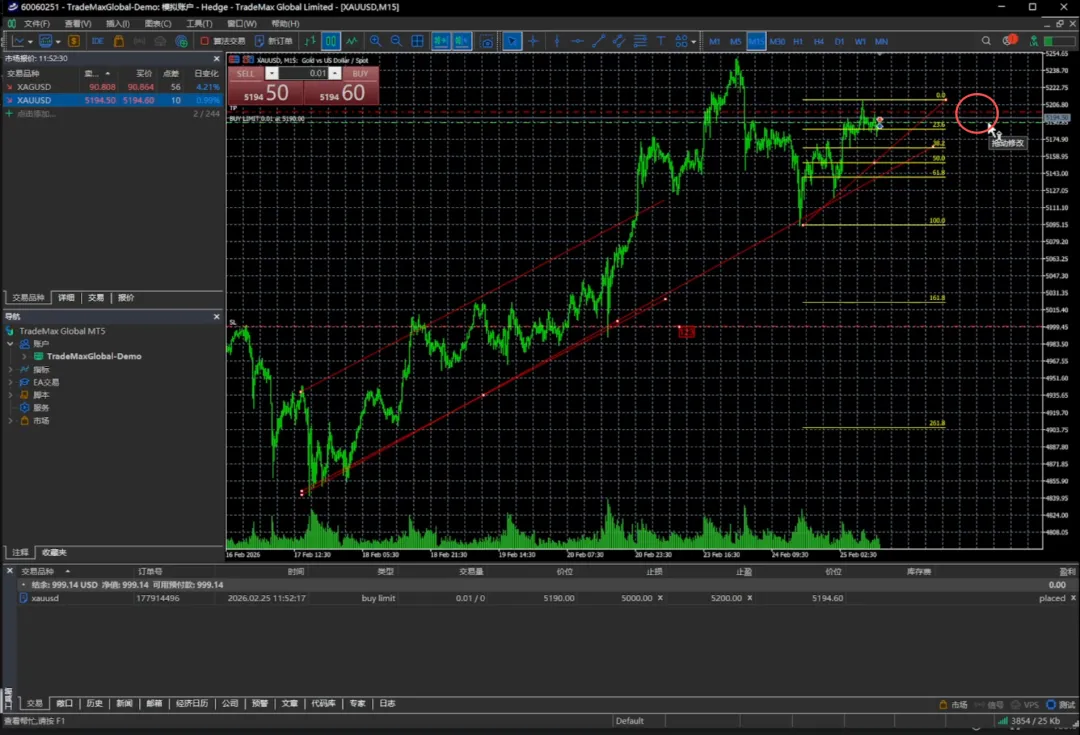Click the zoom out magnifier icon

396,41
